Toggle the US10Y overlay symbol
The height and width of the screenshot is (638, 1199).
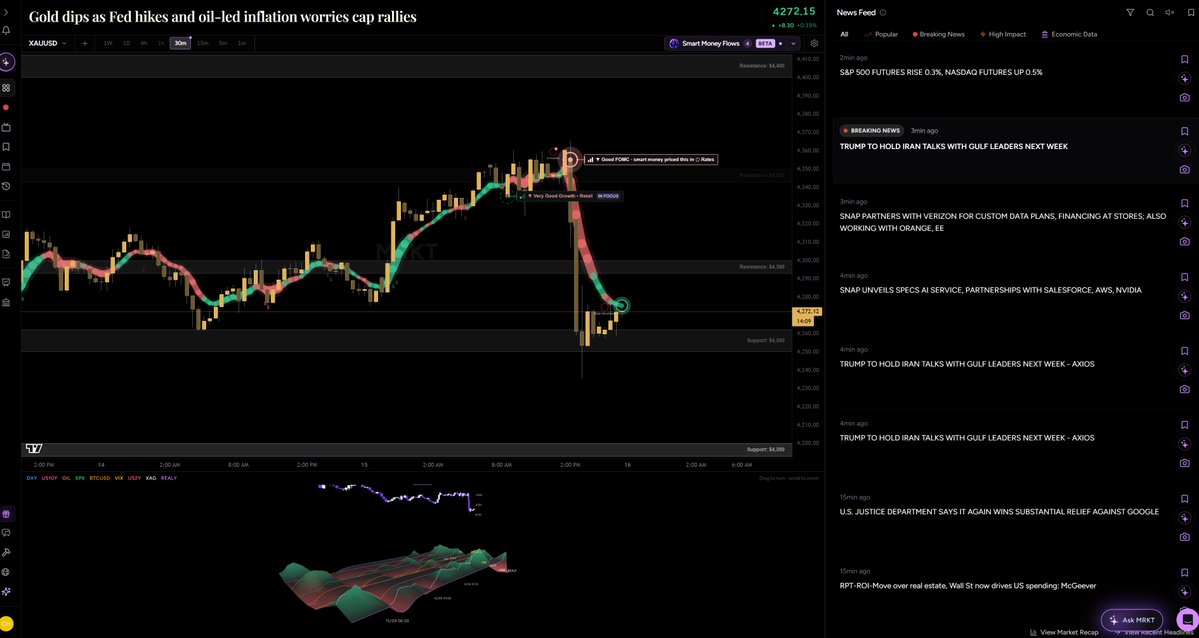[x=50, y=478]
